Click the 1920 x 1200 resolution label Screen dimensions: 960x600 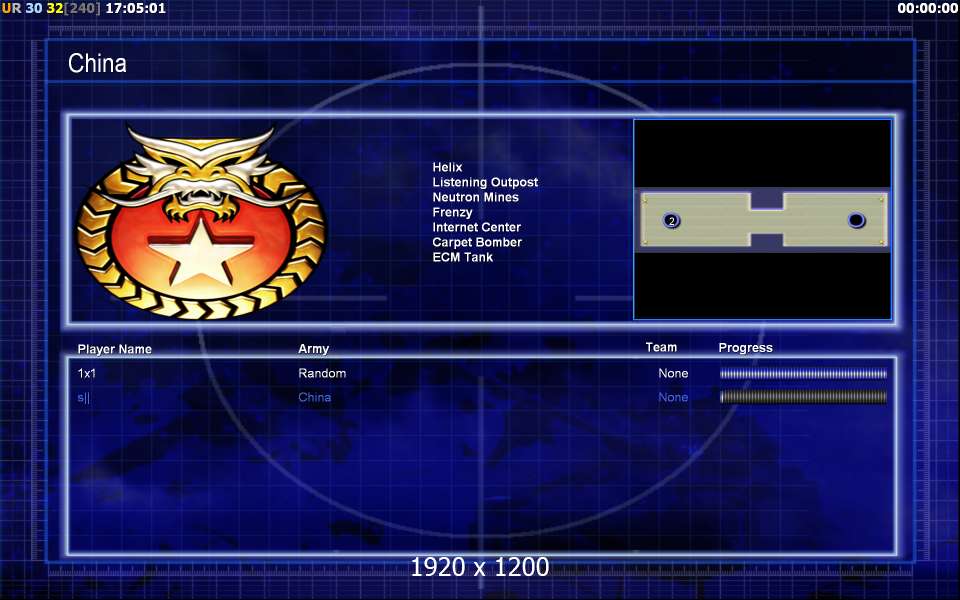pos(479,567)
